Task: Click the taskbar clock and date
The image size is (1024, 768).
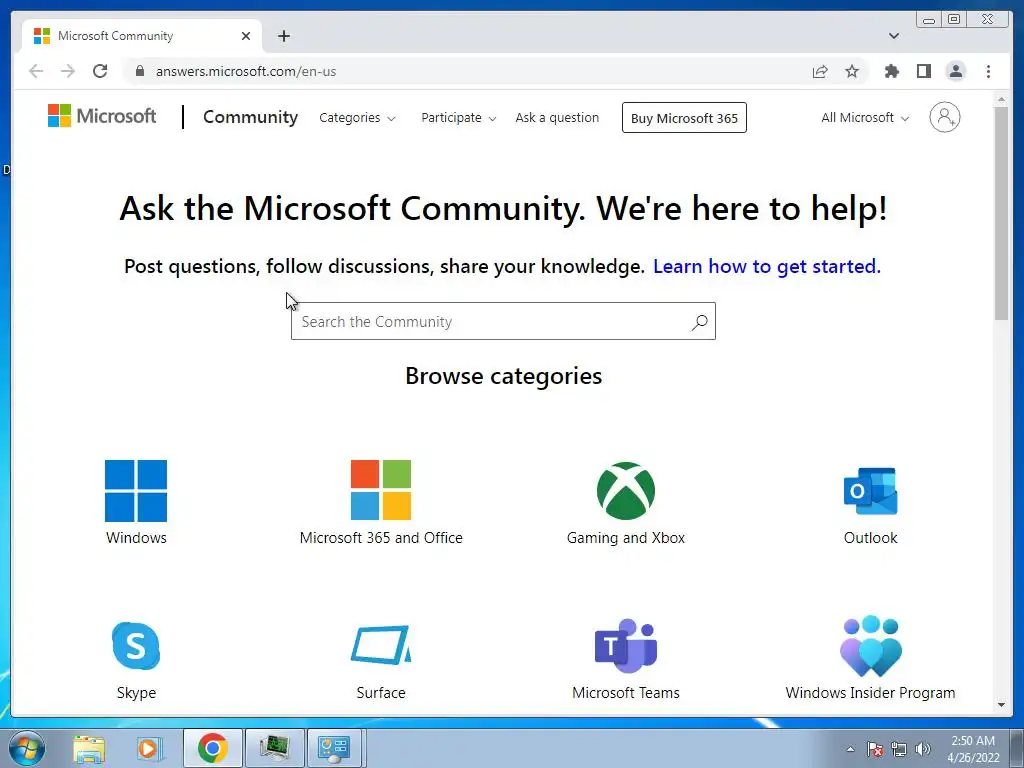Action: coord(973,749)
